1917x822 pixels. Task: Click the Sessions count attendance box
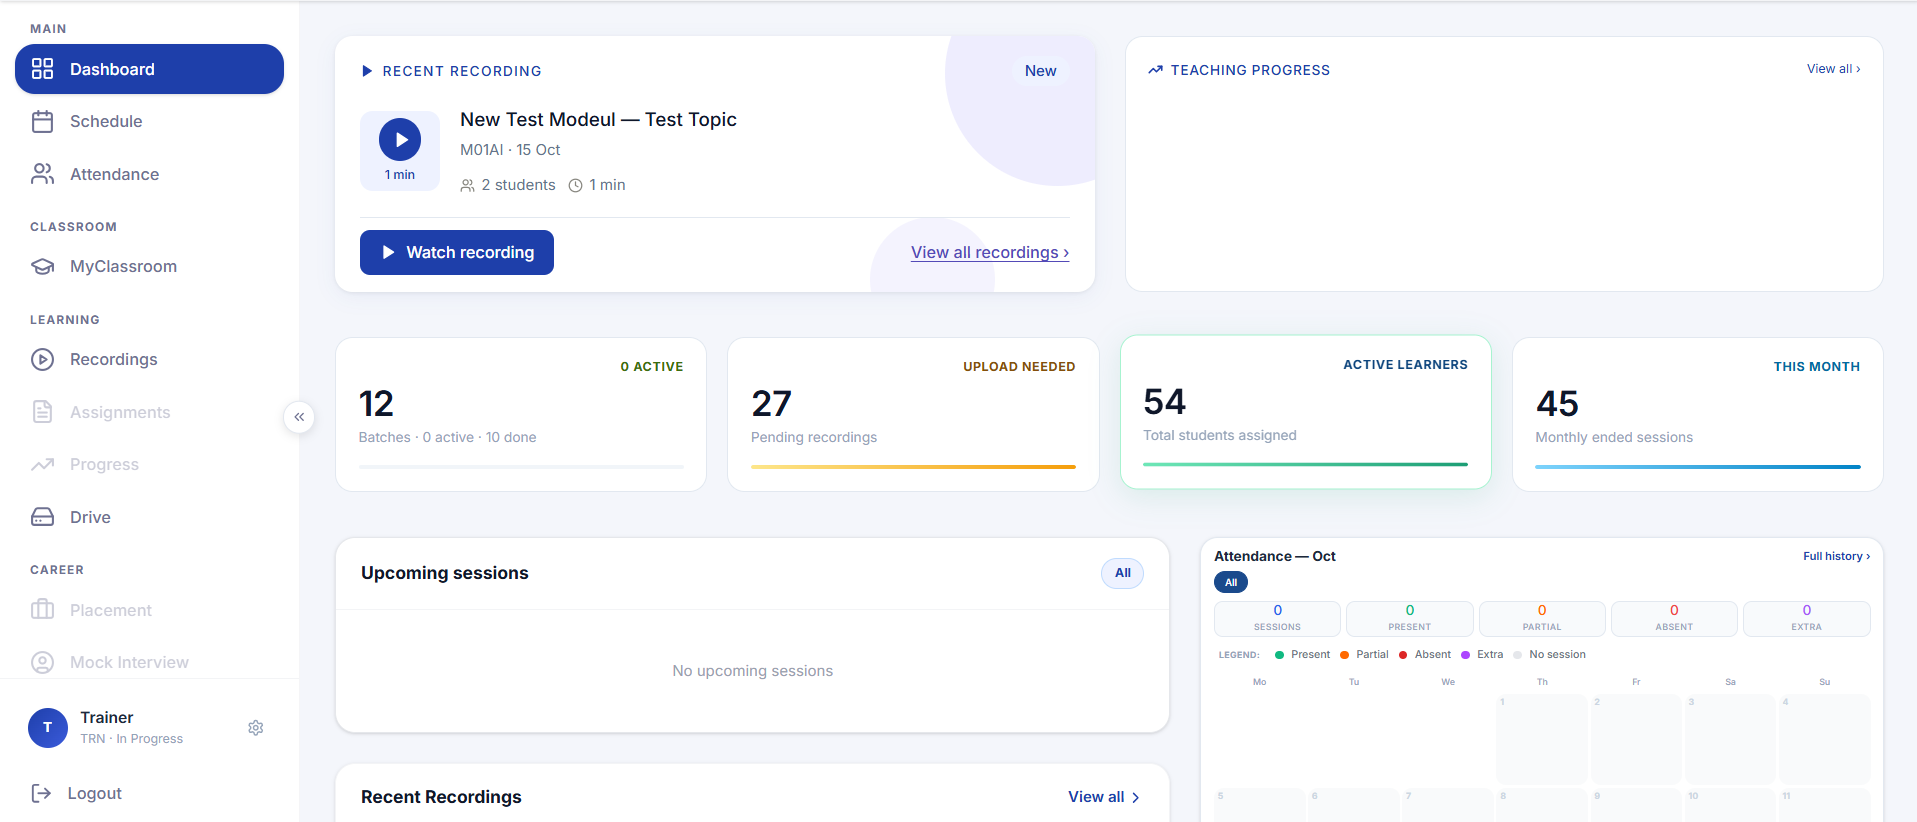pyautogui.click(x=1277, y=619)
